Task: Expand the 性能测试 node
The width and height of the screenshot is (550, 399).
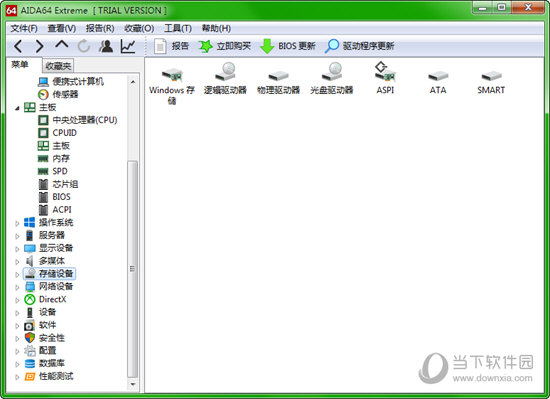Action: point(17,377)
